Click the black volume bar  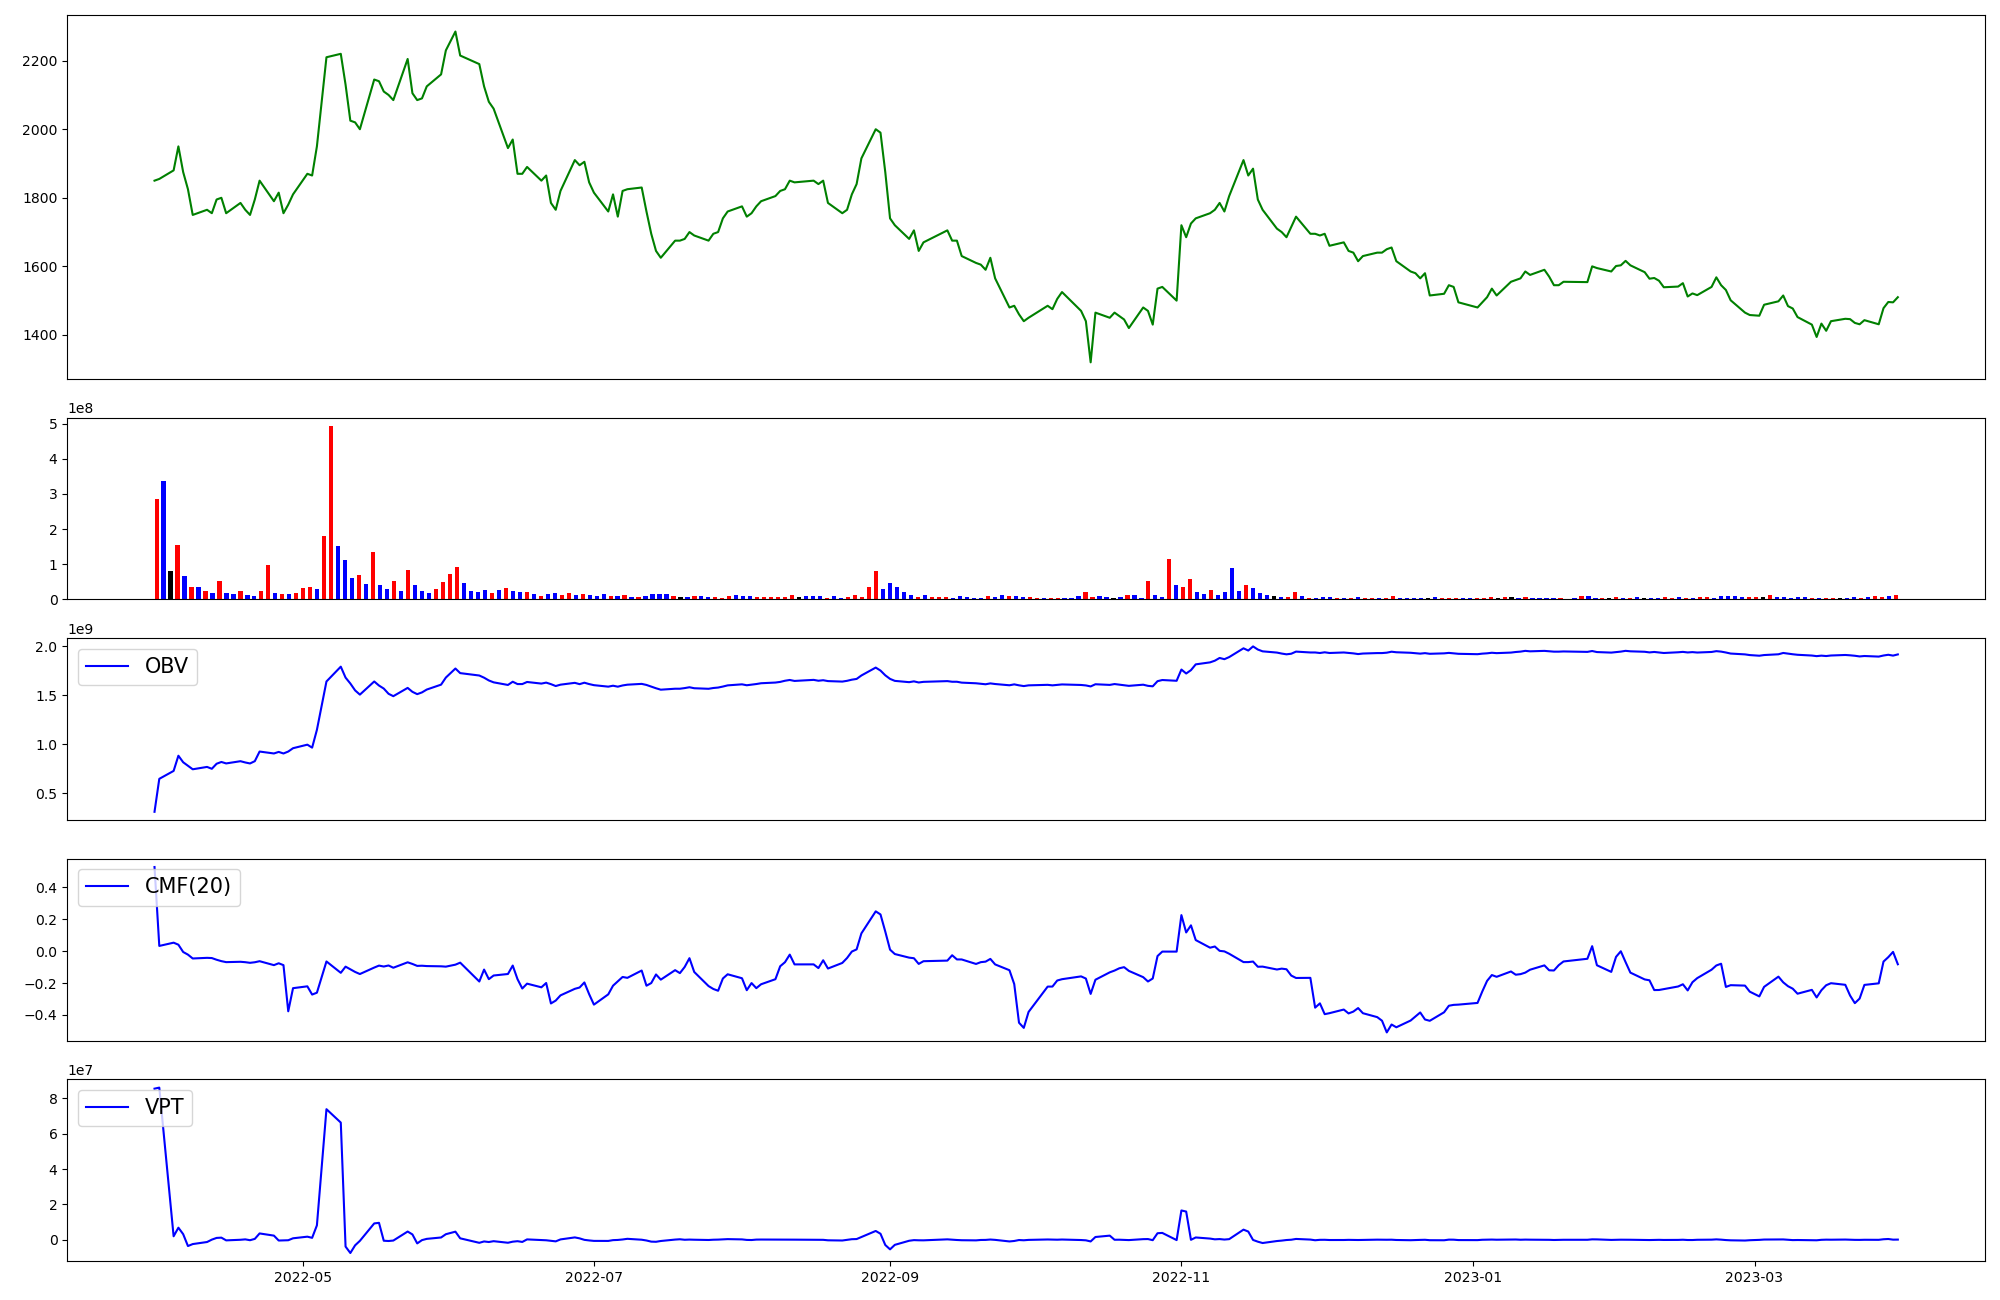[171, 586]
